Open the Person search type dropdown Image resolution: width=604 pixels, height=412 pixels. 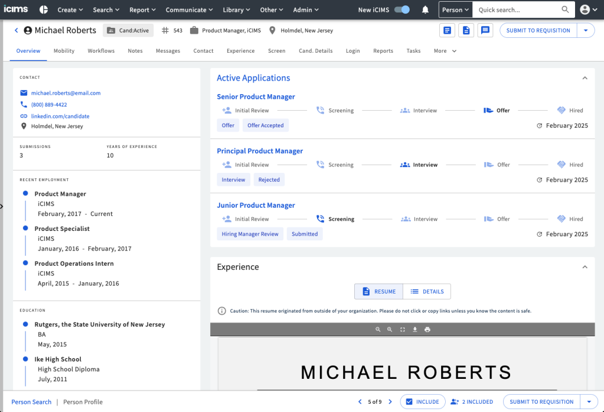tap(455, 10)
